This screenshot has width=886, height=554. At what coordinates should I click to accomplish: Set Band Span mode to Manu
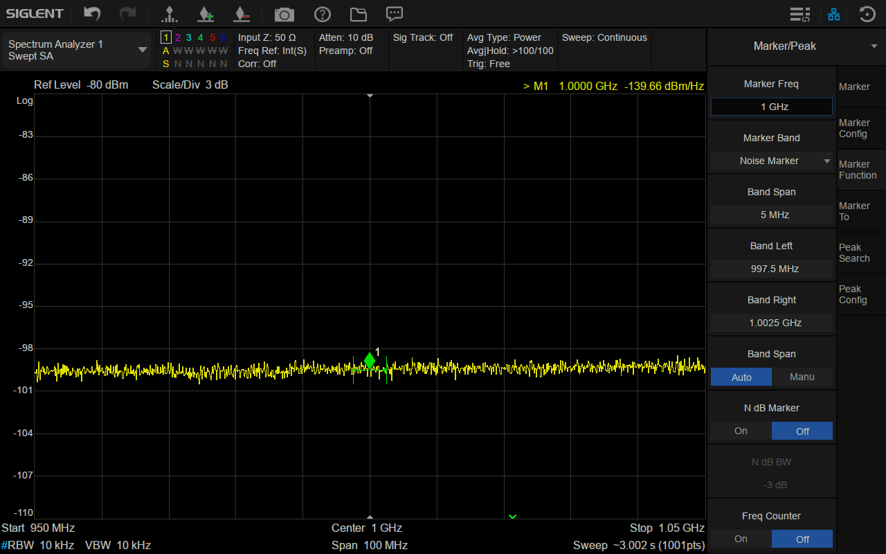802,377
